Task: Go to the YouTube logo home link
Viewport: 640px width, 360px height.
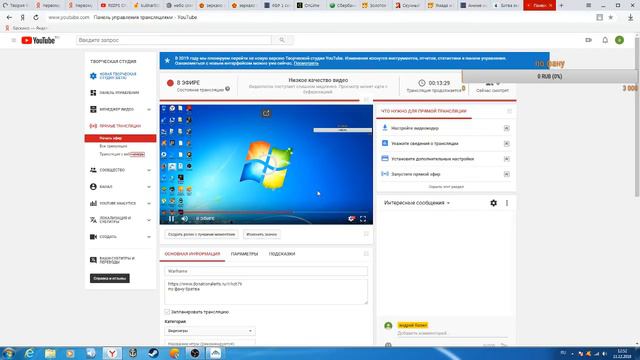Action: [38, 40]
